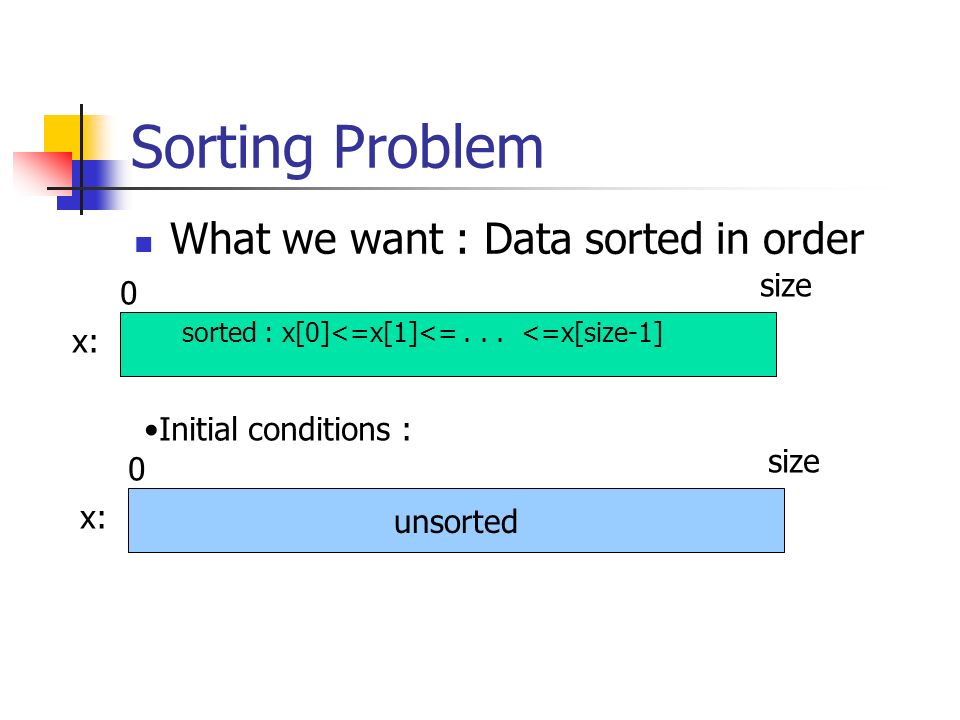Viewport: 960px width, 720px height.
Task: Click the '0' index above blue box
Action: click(137, 470)
